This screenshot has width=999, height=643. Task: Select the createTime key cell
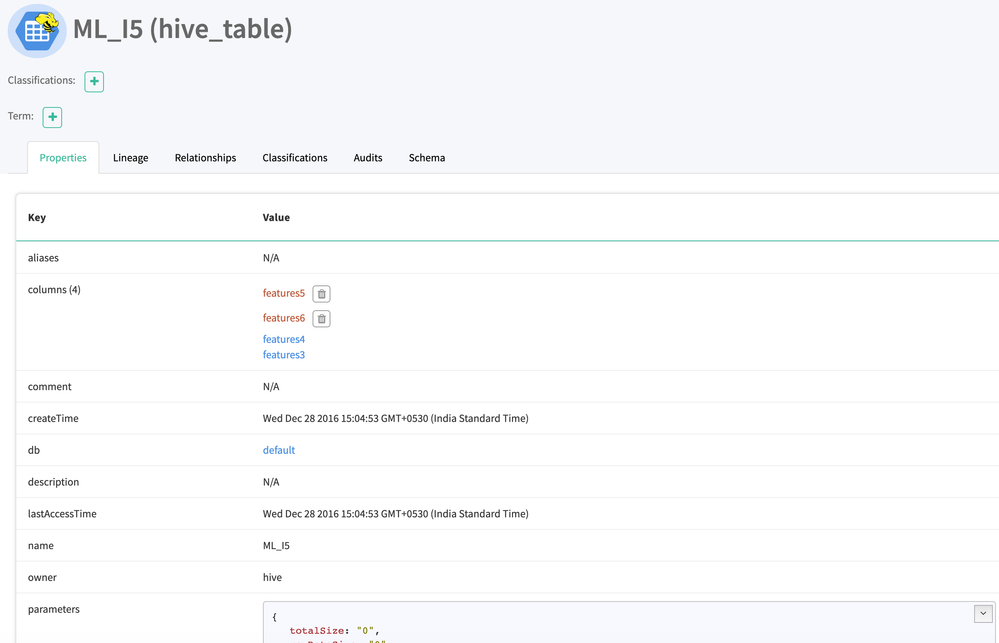coord(53,418)
